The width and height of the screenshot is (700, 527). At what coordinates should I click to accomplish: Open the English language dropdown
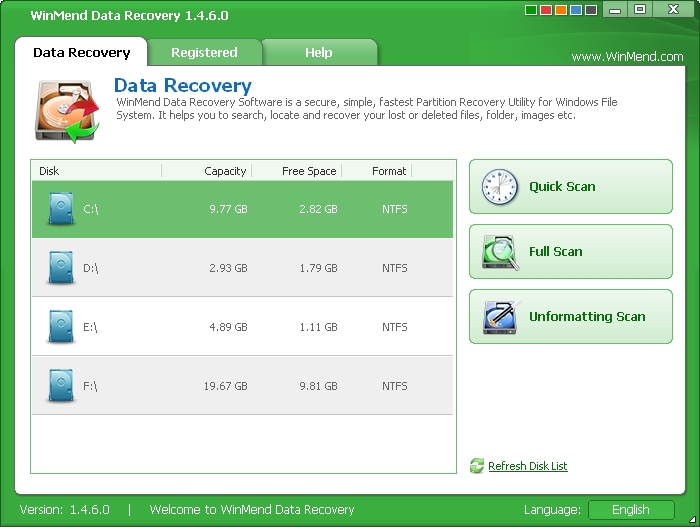[x=631, y=510]
